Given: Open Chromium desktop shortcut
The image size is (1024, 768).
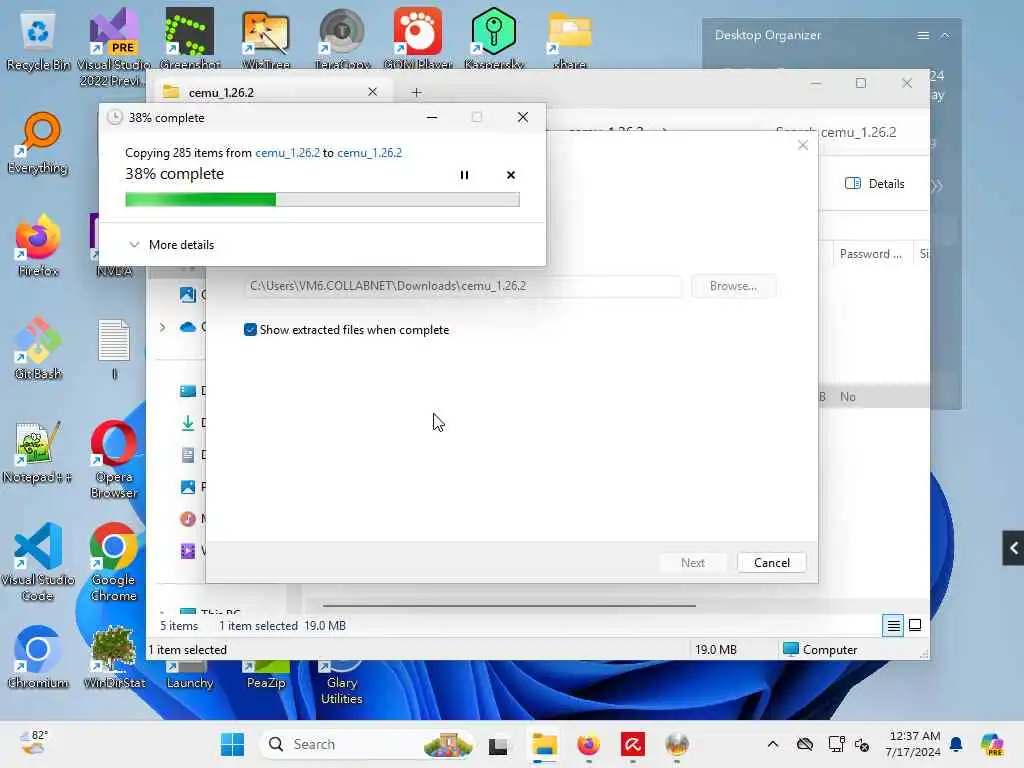Looking at the screenshot, I should click(x=38, y=658).
